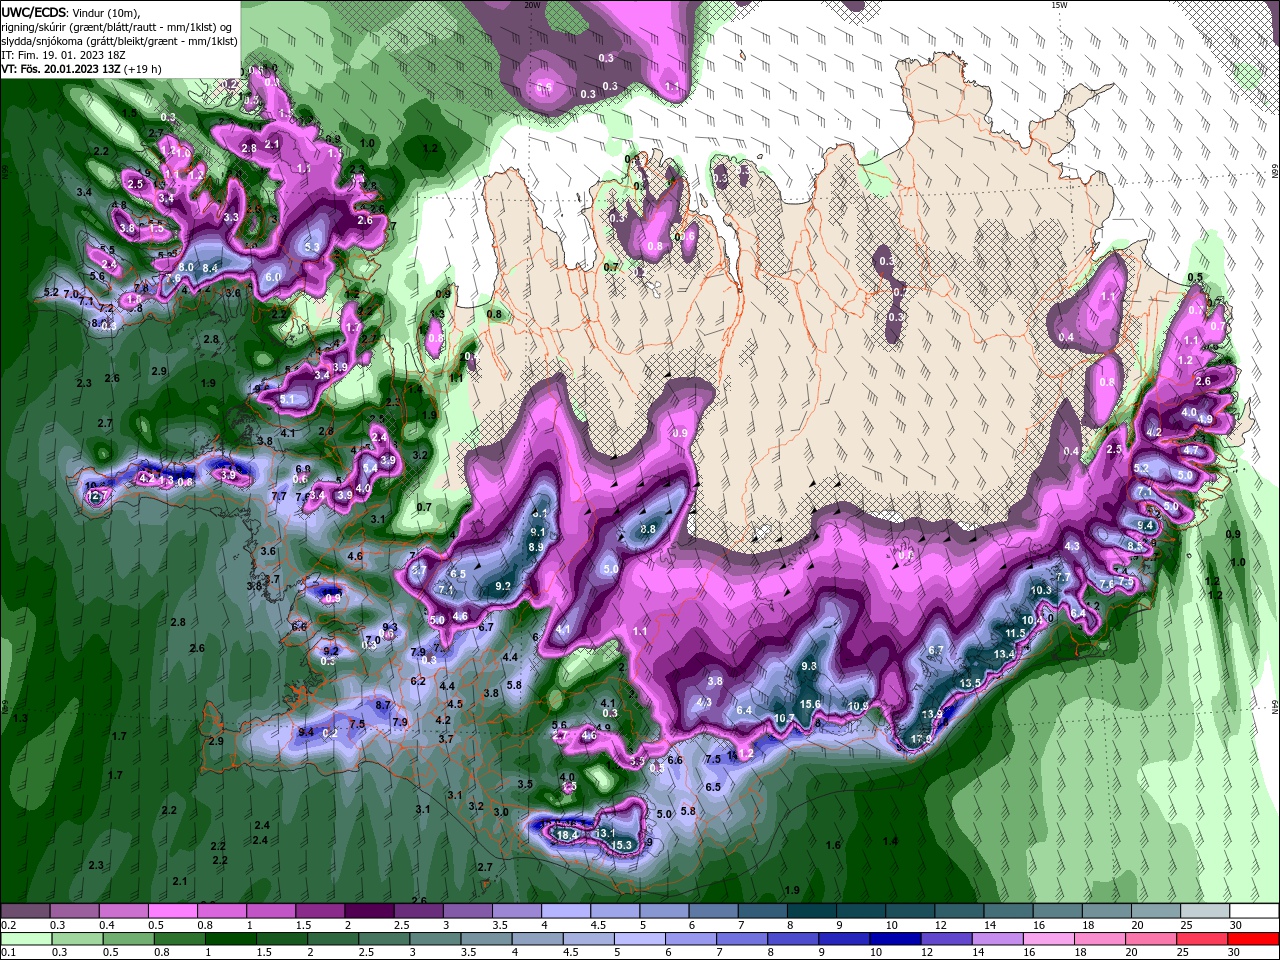Image resolution: width=1280 pixels, height=960 pixels.
Task: Click the bright pink 0.5 swatch in purple snow legend
Action: click(x=172, y=911)
